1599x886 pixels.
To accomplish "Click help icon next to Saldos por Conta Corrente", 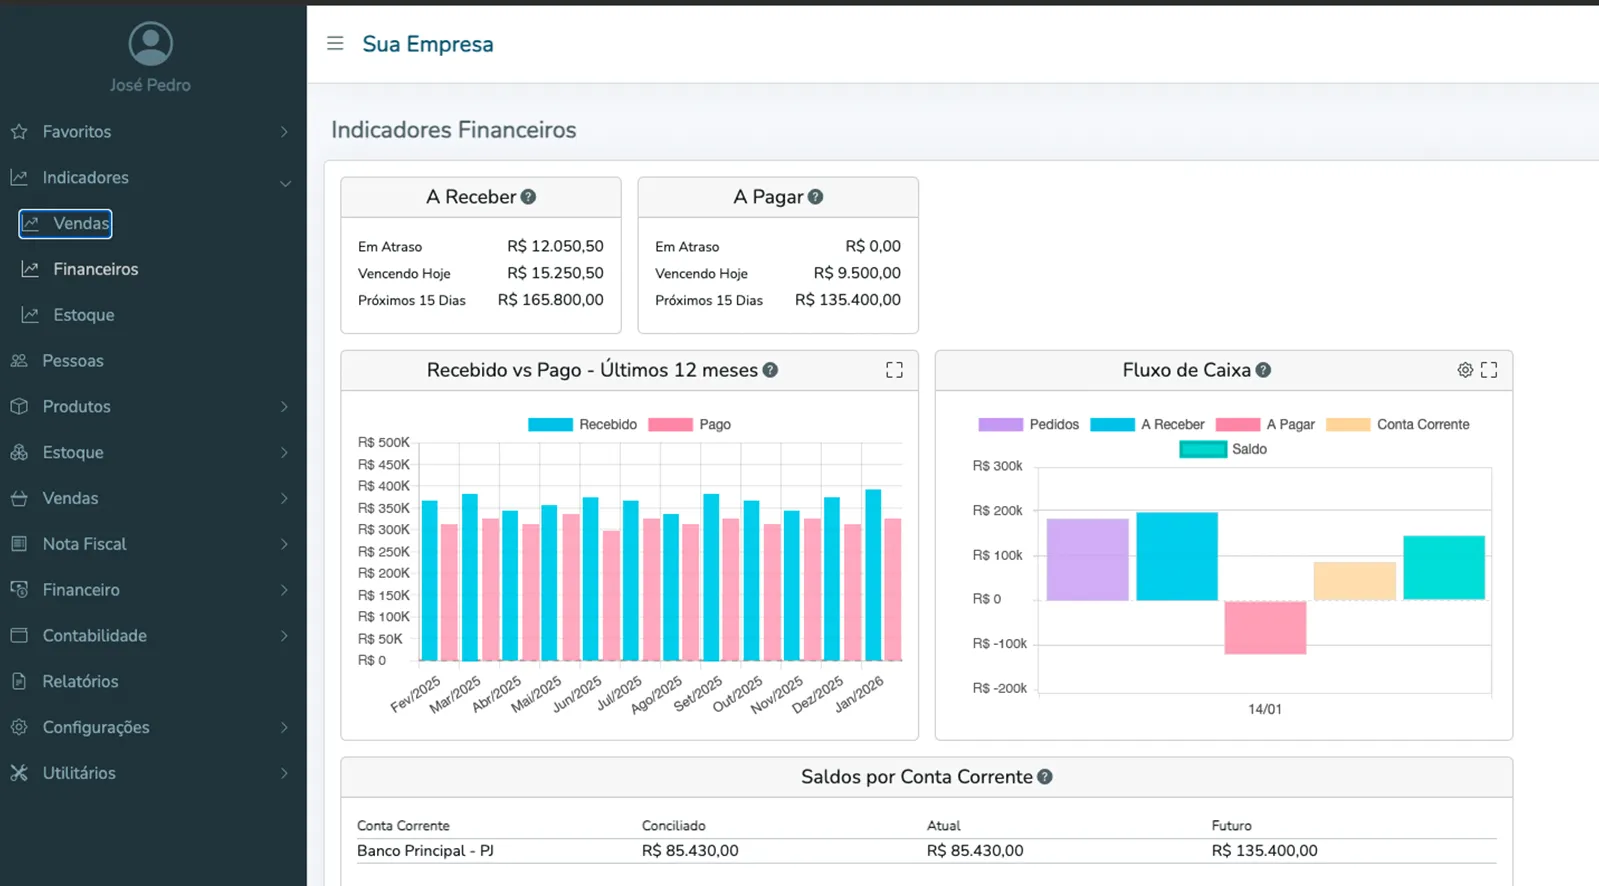I will click(x=1045, y=777).
